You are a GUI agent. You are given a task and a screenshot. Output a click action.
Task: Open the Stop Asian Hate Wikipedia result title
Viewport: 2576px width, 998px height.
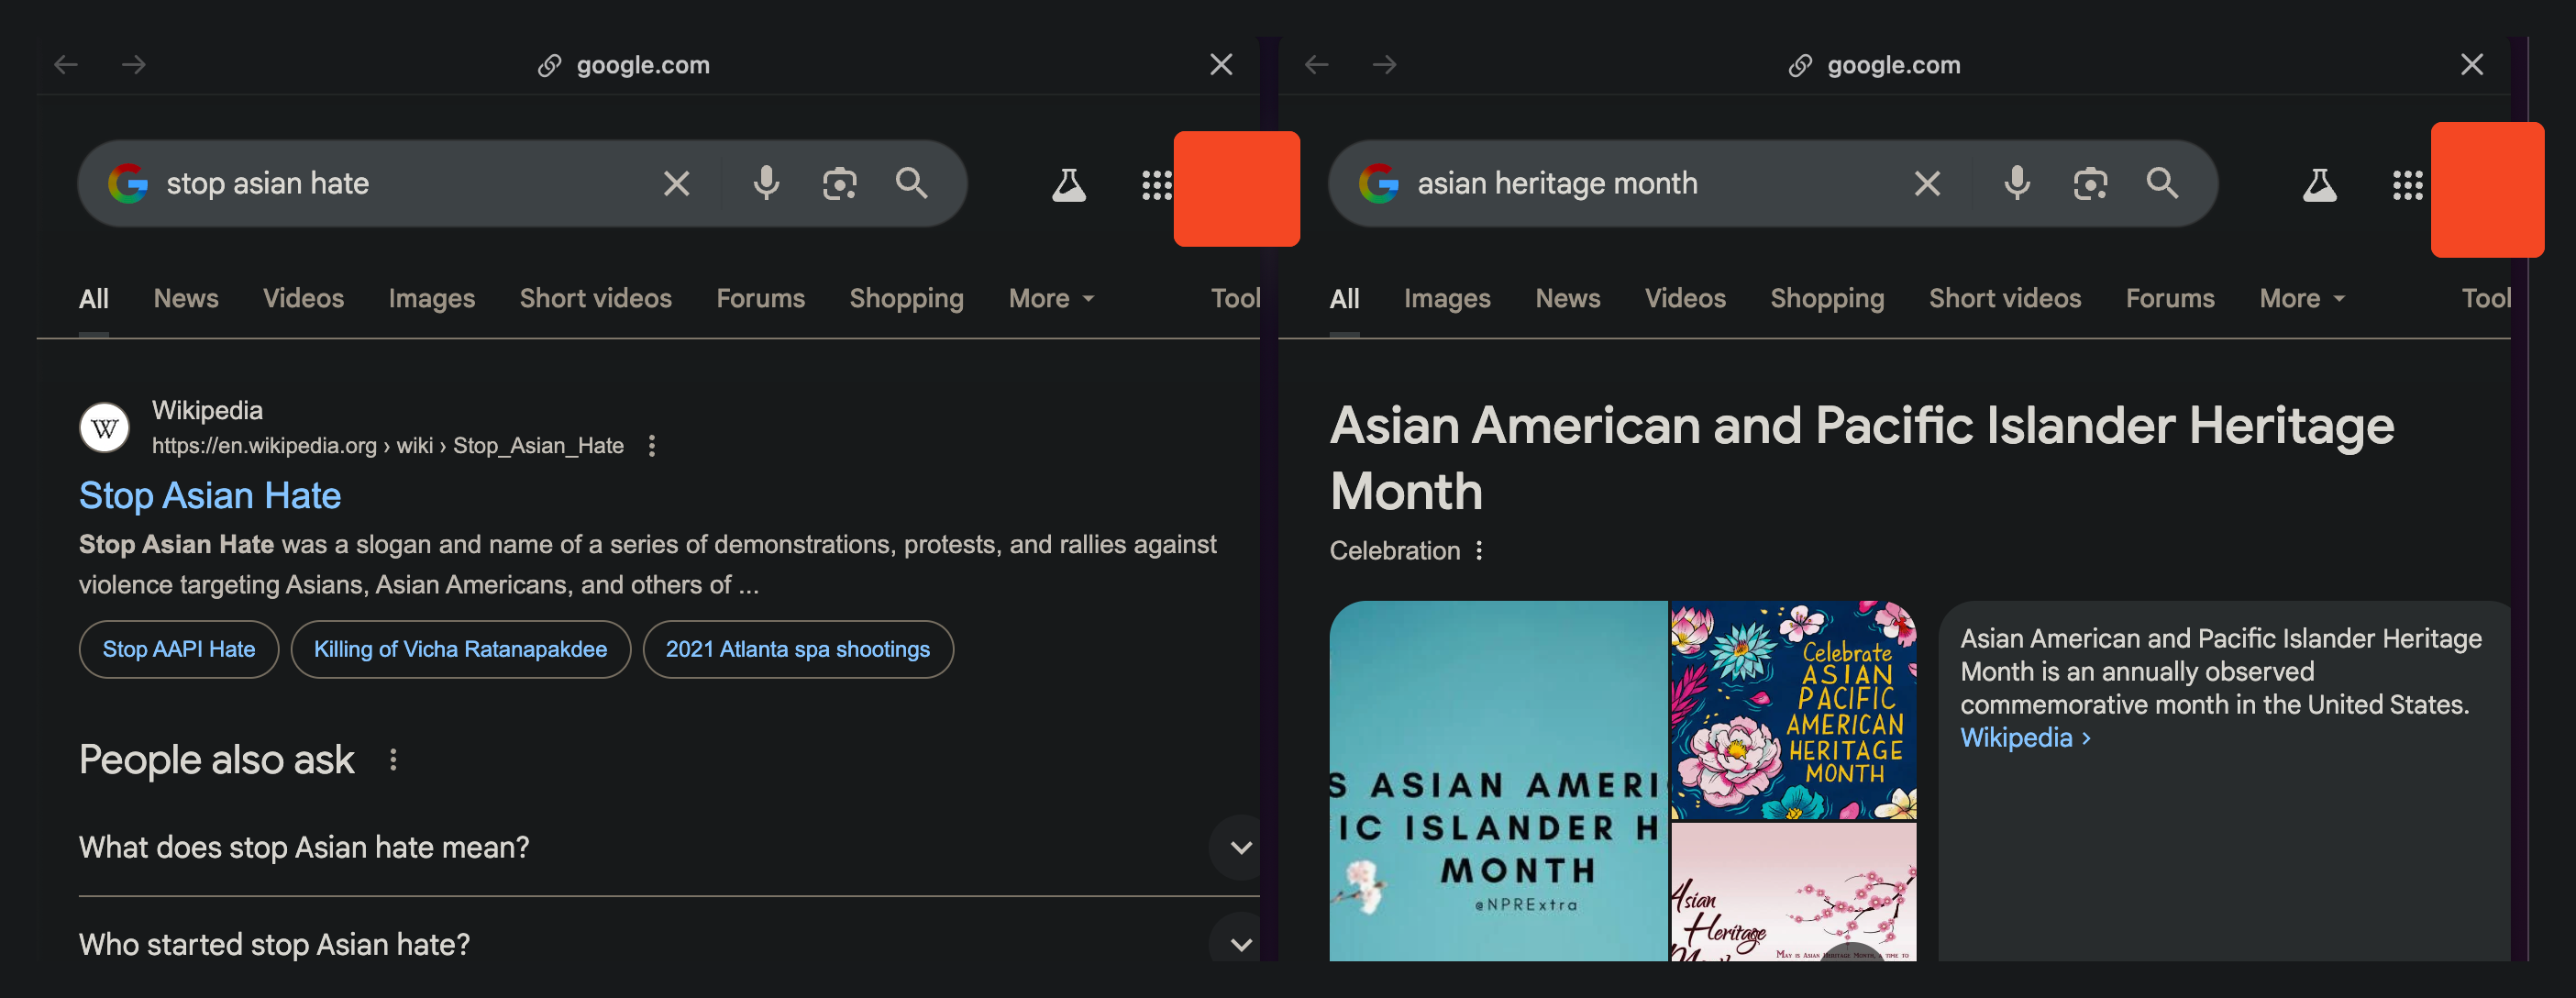coord(210,496)
